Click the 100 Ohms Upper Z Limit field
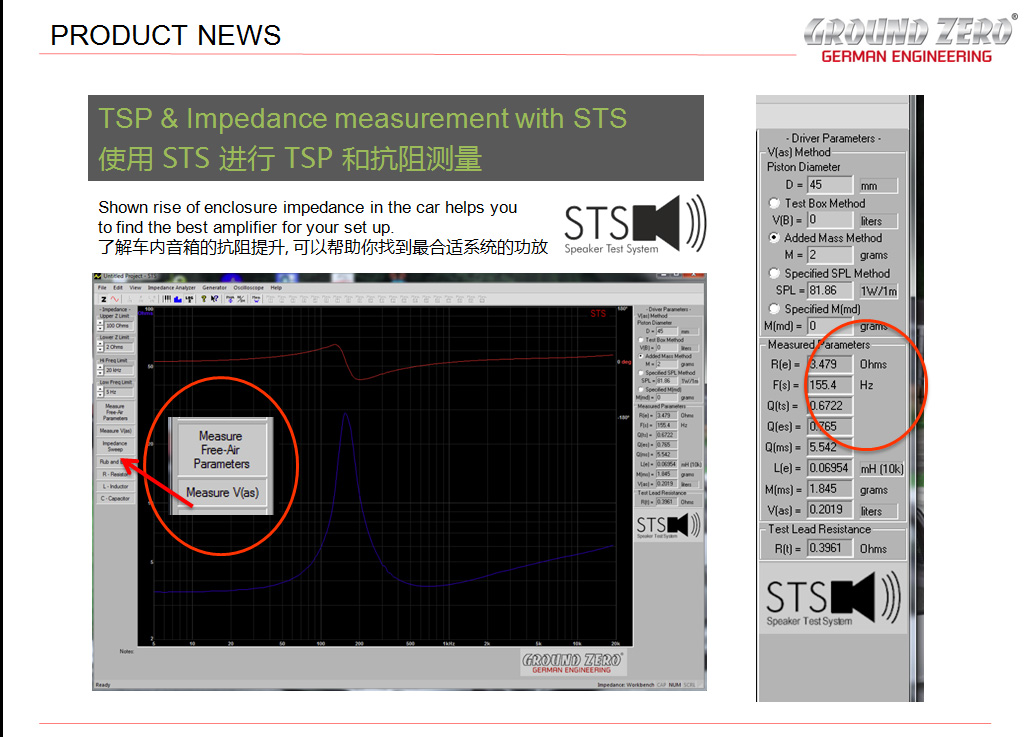The image size is (1027, 737). (119, 326)
